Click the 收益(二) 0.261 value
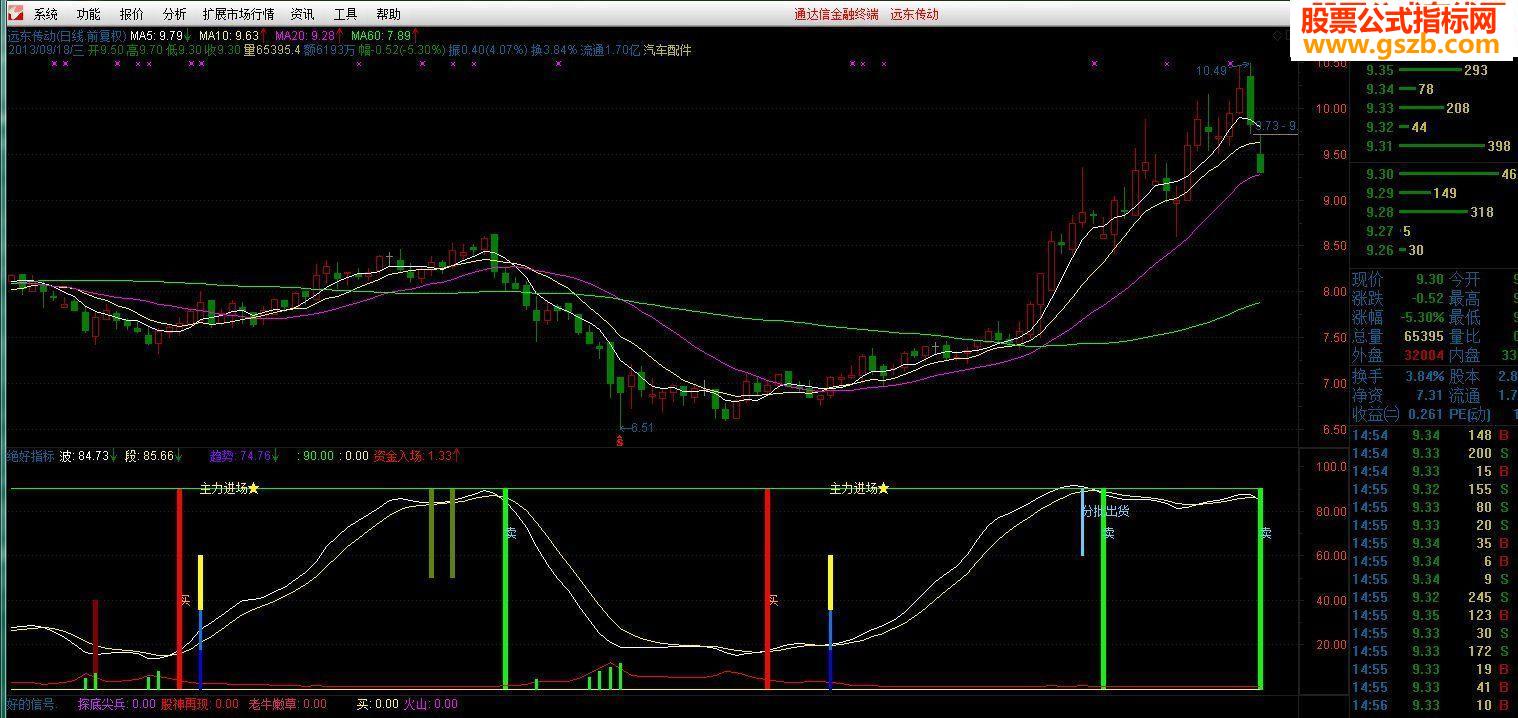 coord(1425,414)
